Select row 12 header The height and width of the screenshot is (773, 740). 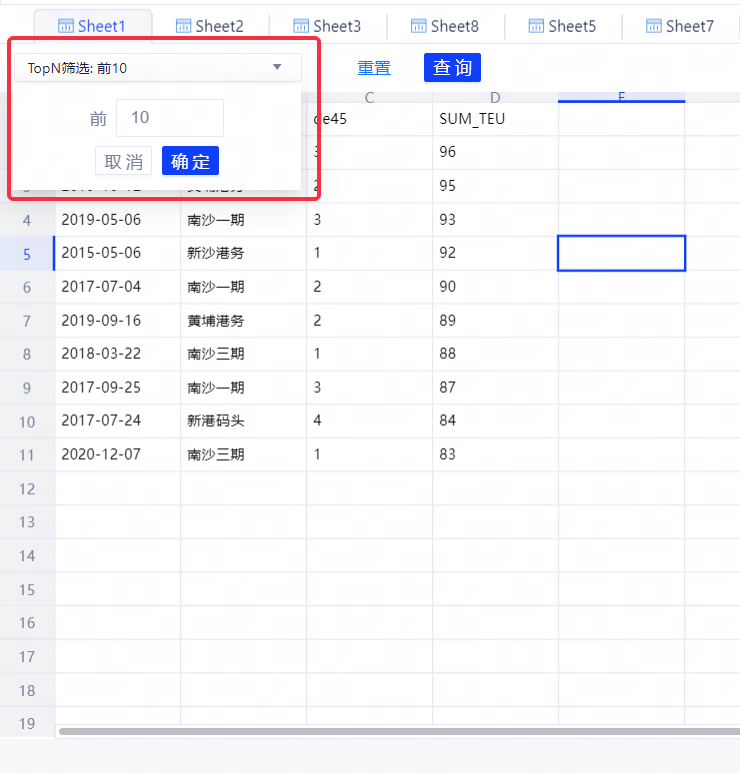coord(27,489)
